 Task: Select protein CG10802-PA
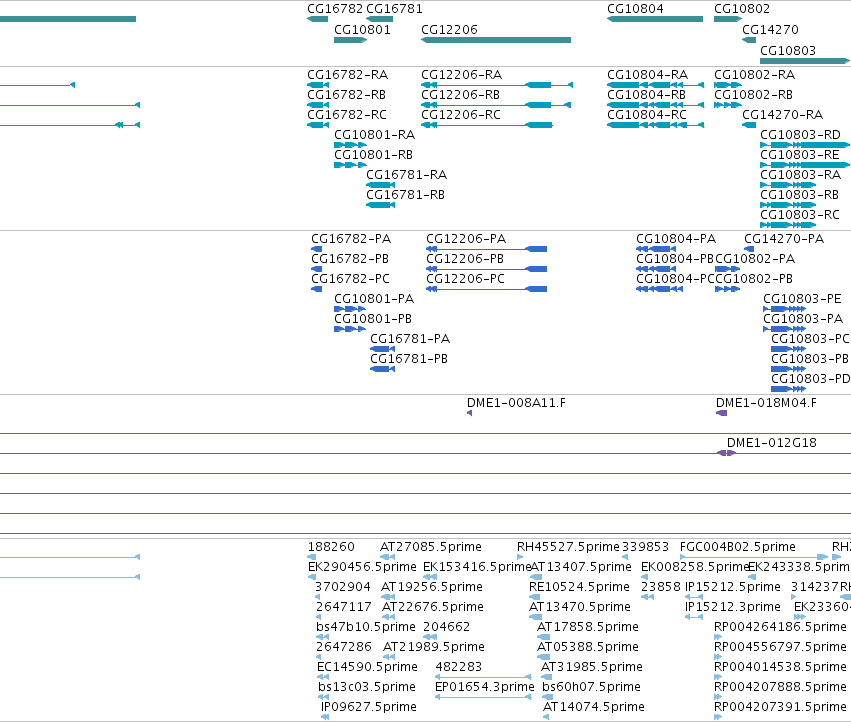click(755, 259)
